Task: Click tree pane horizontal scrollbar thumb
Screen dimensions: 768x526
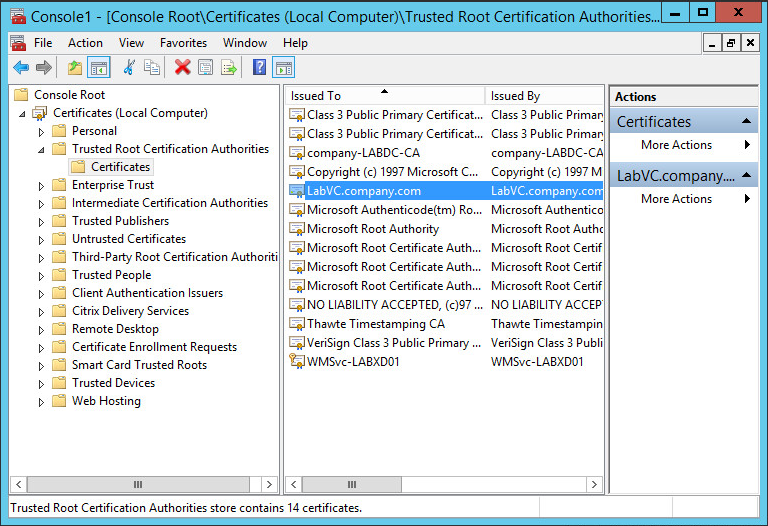Action: pos(138,484)
